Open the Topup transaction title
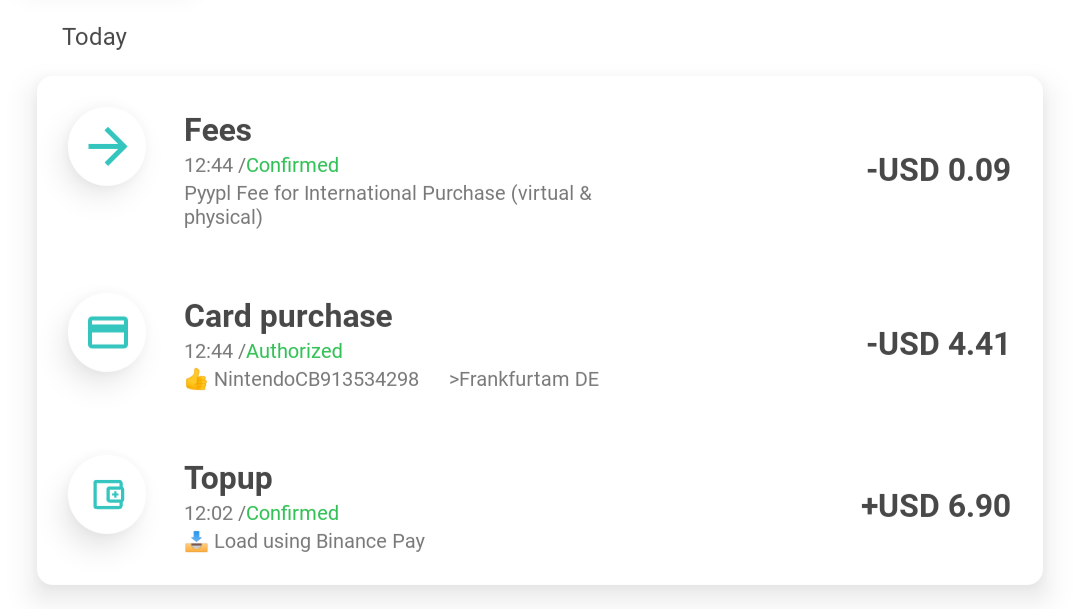The height and width of the screenshot is (609, 1080). coord(228,478)
